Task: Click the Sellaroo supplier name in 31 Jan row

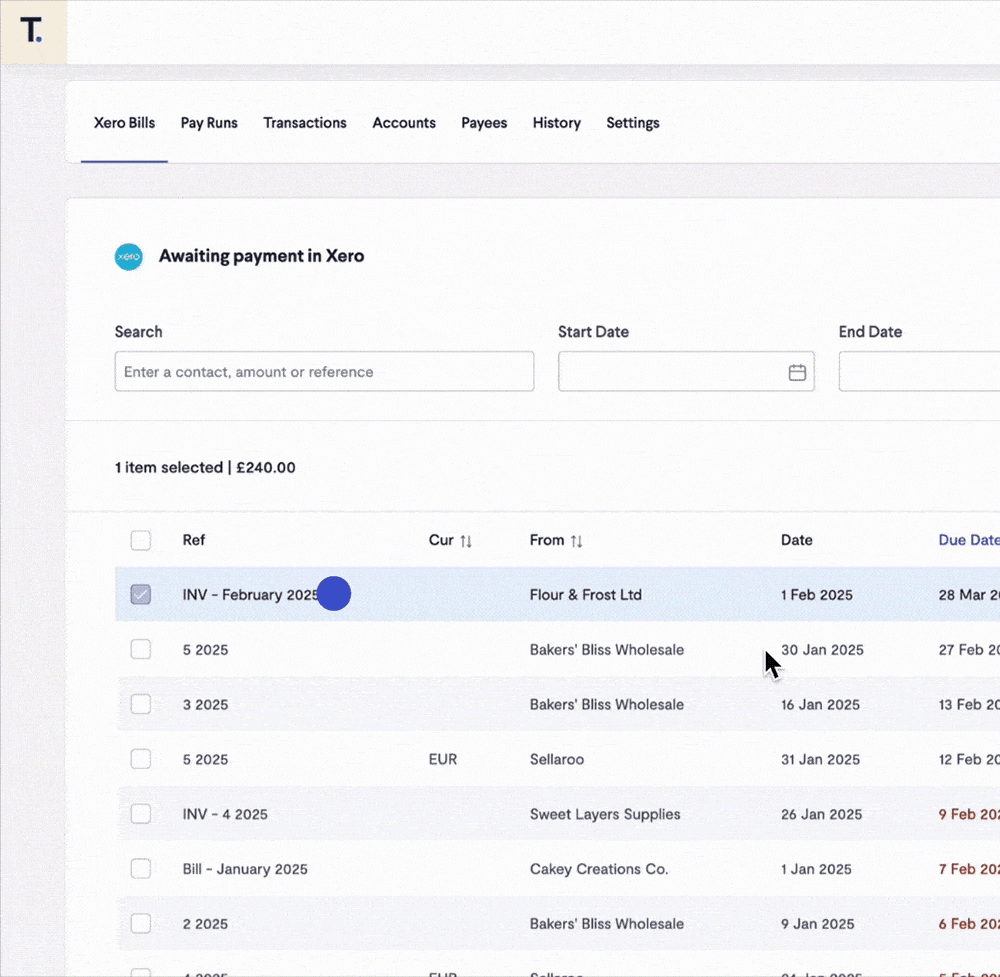Action: coord(557,759)
